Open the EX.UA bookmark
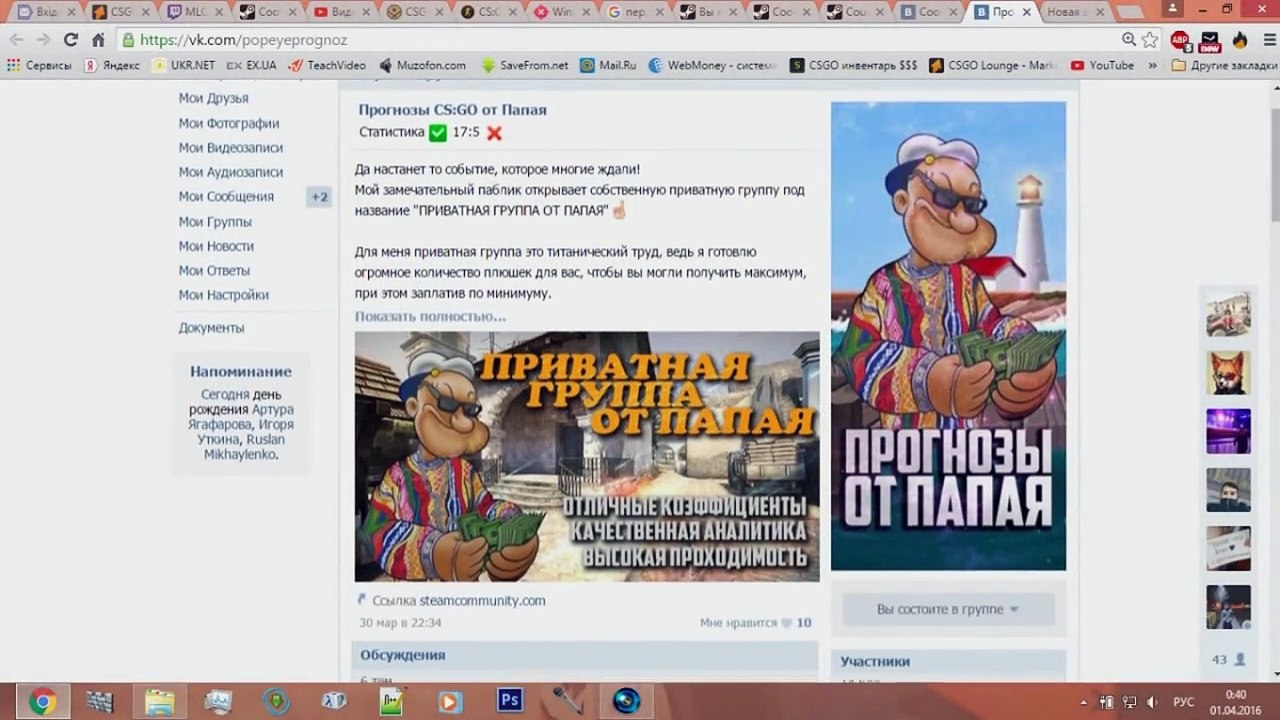The width and height of the screenshot is (1280, 720). click(252, 65)
